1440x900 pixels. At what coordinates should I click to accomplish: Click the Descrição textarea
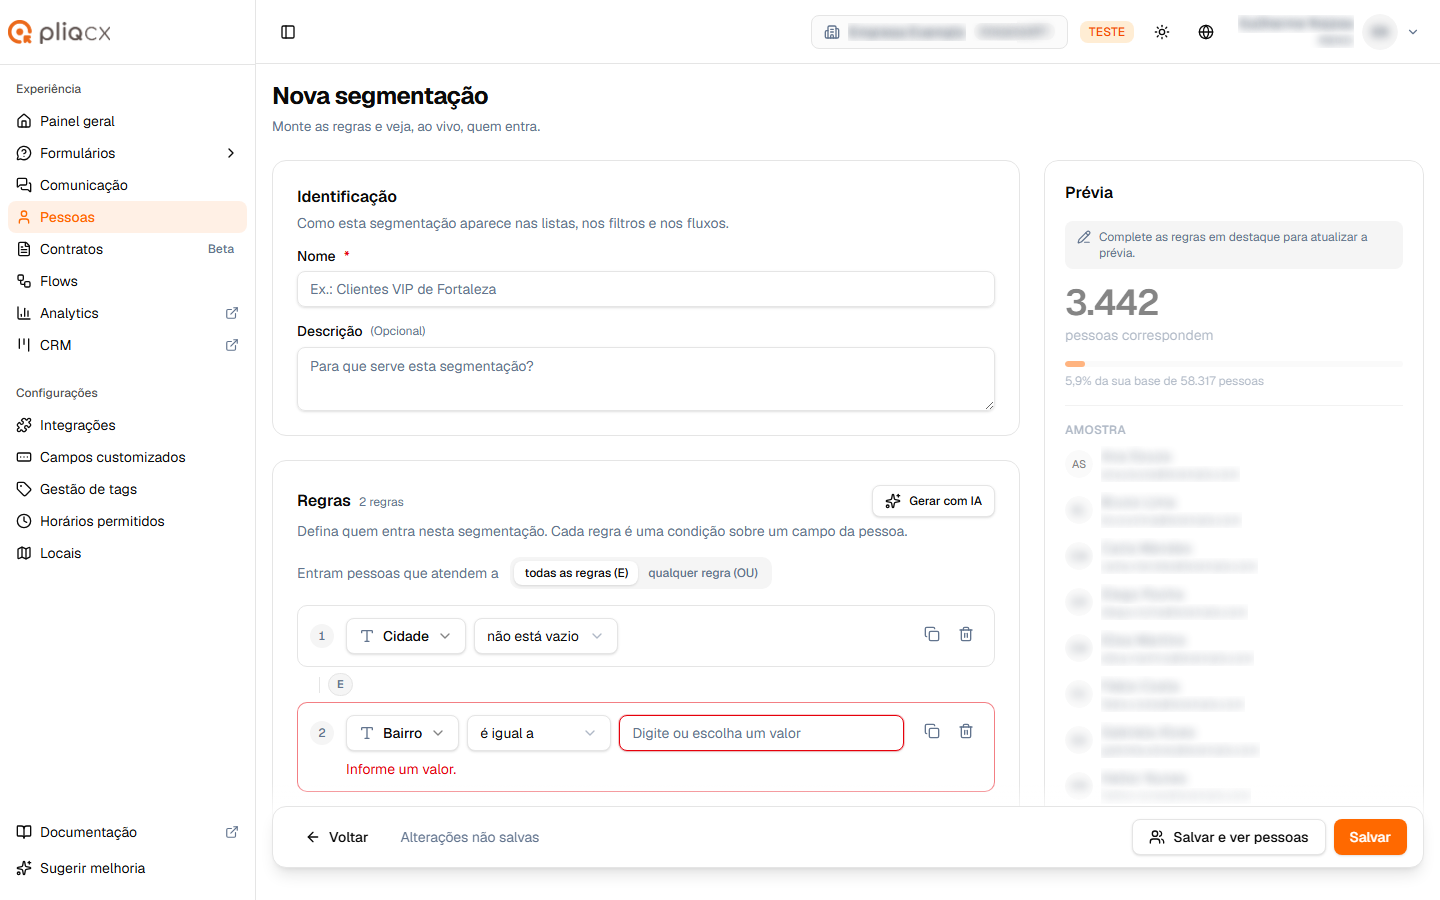[646, 379]
